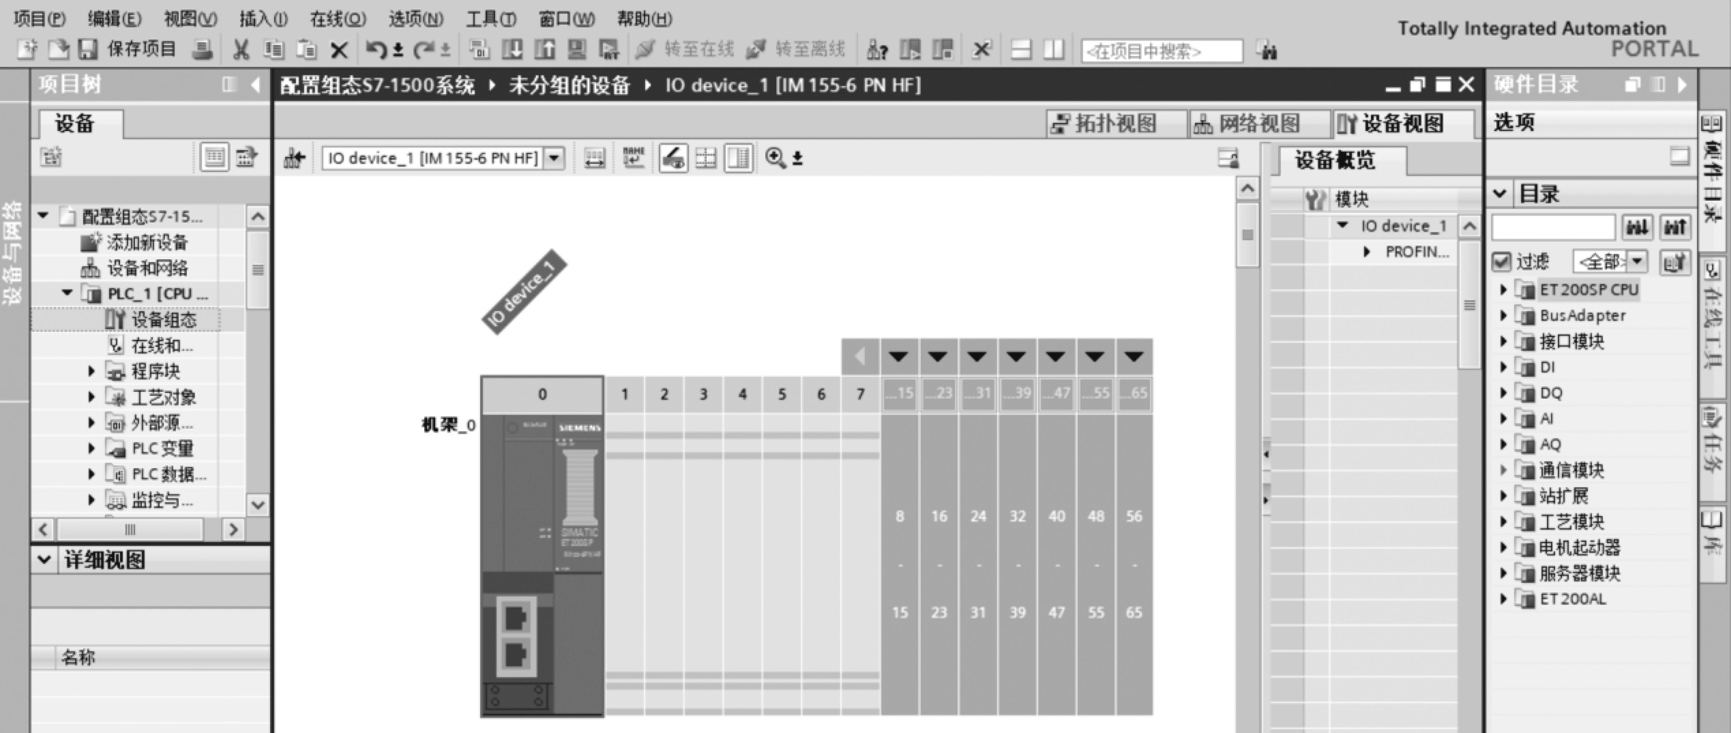Collapse the 配置组态S7-15... project node
Screen dimensions: 1731x733
[43, 215]
